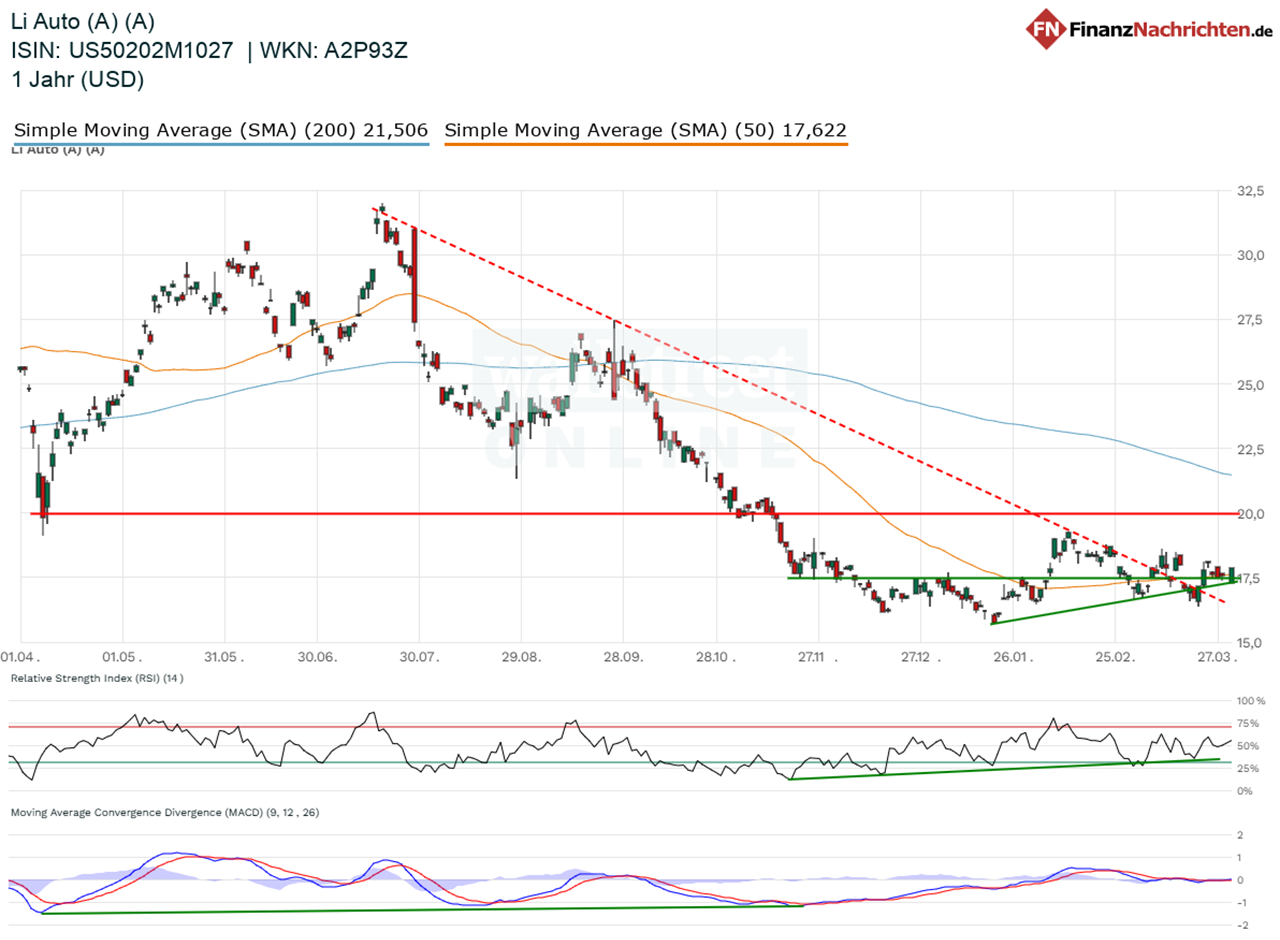The image size is (1280, 940).
Task: Click the "01.04" date axis label
Action: [x=16, y=658]
